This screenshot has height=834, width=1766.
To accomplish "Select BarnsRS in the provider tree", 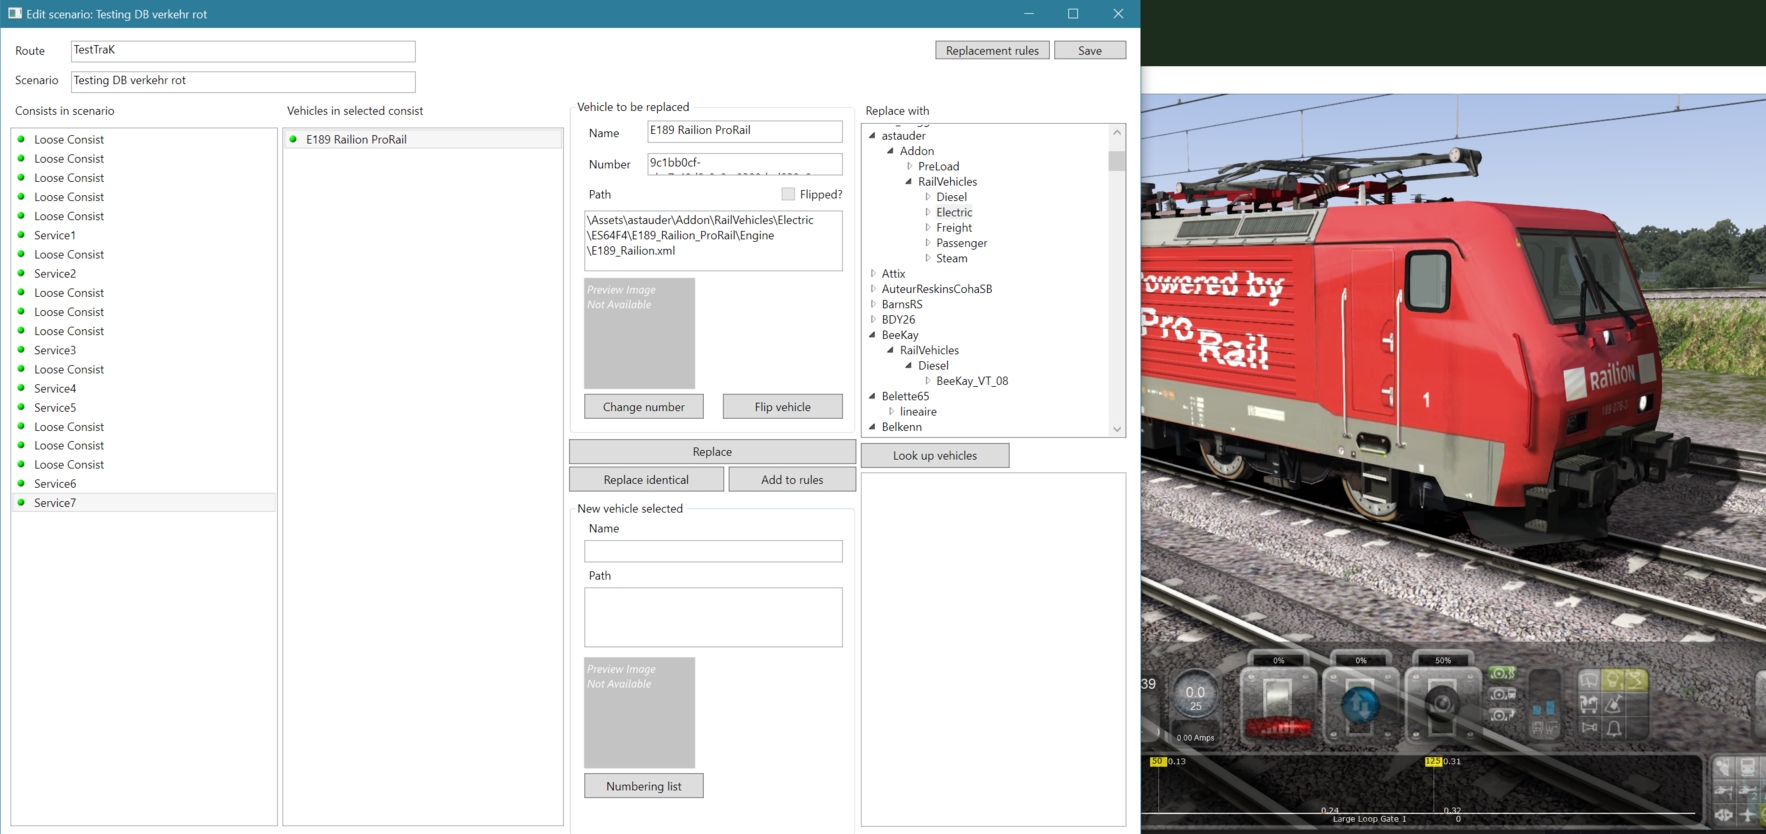I will pyautogui.click(x=902, y=304).
